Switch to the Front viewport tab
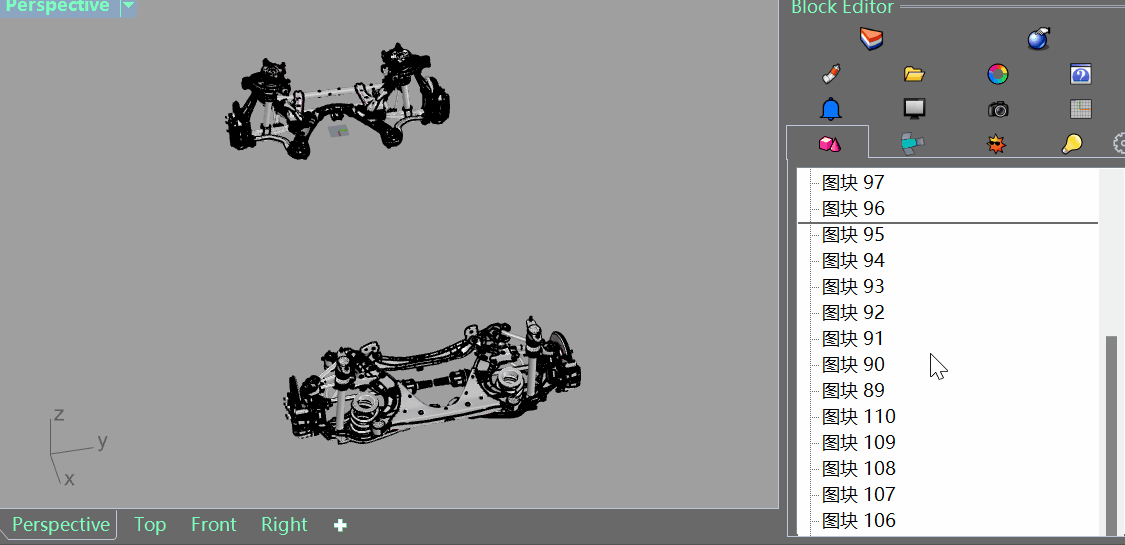Screen dimensions: 1125x545 coord(214,525)
